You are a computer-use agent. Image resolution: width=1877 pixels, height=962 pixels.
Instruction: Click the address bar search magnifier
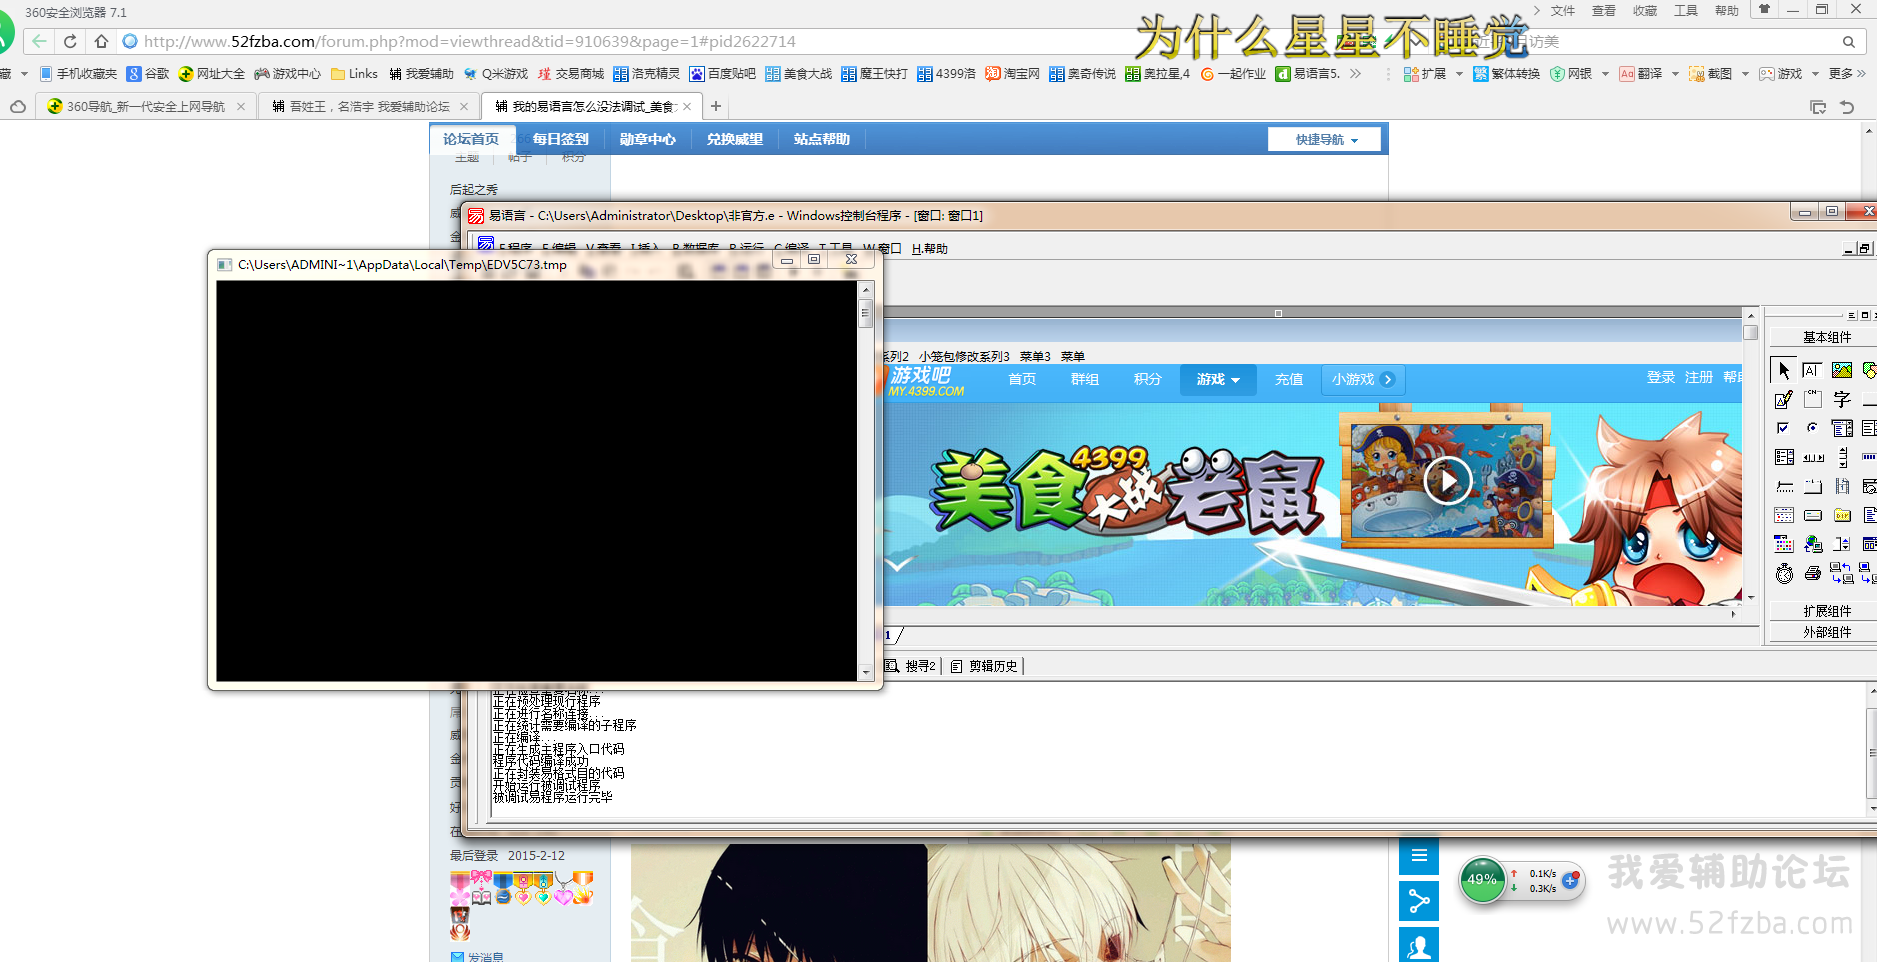tap(1849, 42)
